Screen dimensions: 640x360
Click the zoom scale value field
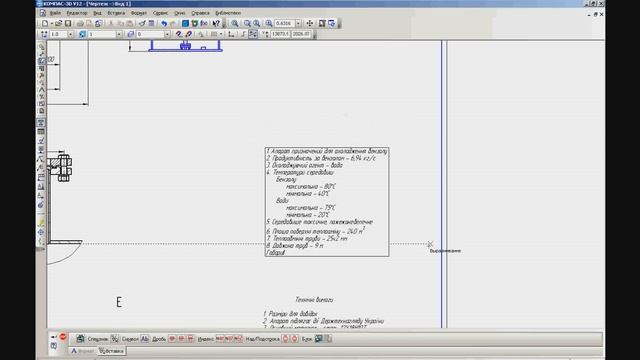point(284,24)
